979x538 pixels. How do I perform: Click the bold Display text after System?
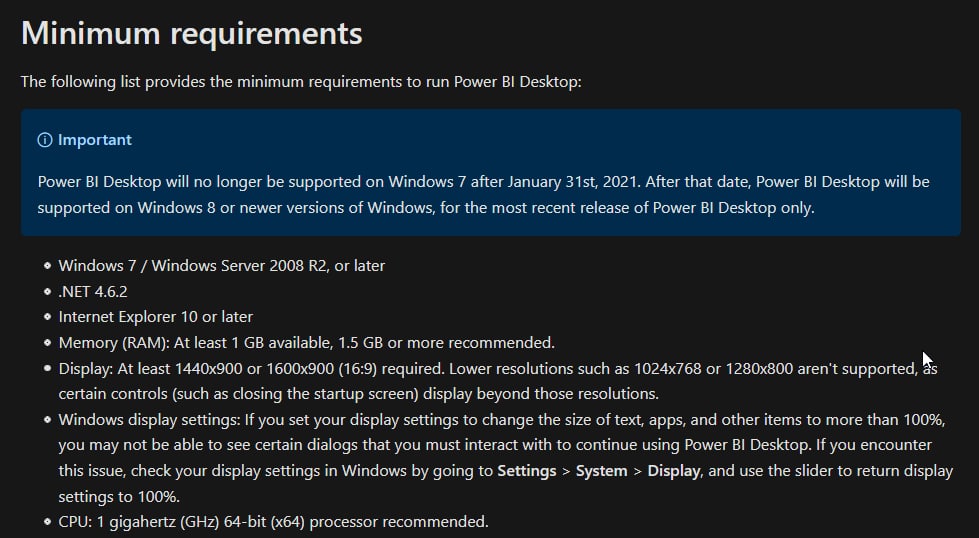(673, 471)
